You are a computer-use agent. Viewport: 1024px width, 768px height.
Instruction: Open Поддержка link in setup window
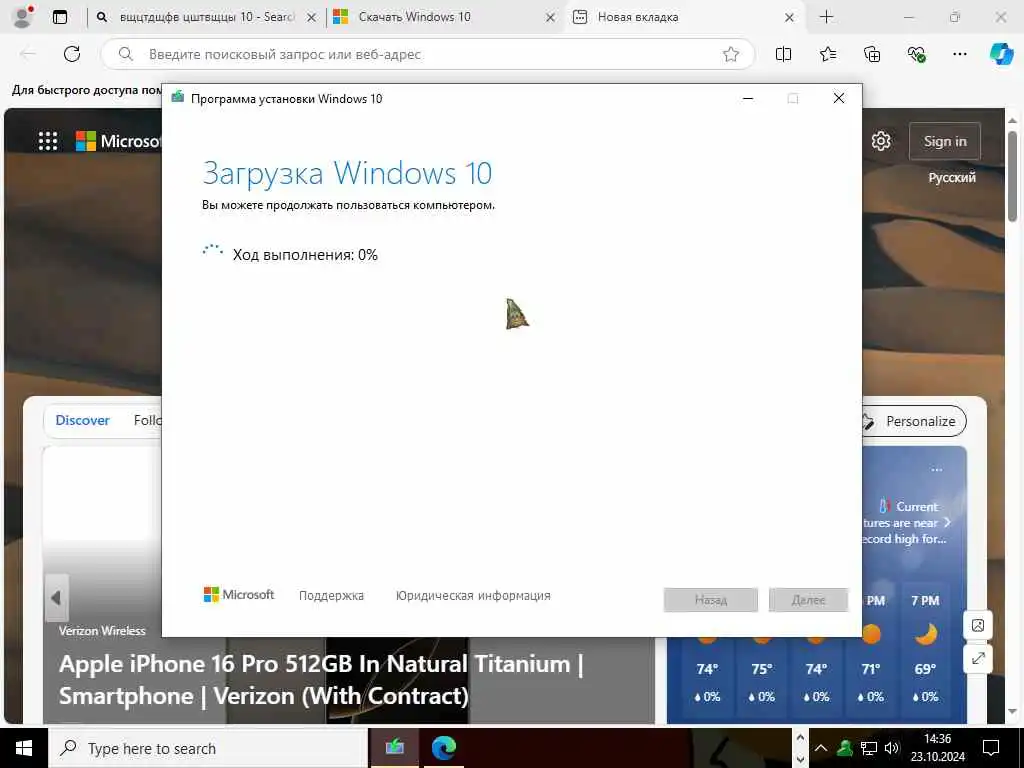click(331, 596)
